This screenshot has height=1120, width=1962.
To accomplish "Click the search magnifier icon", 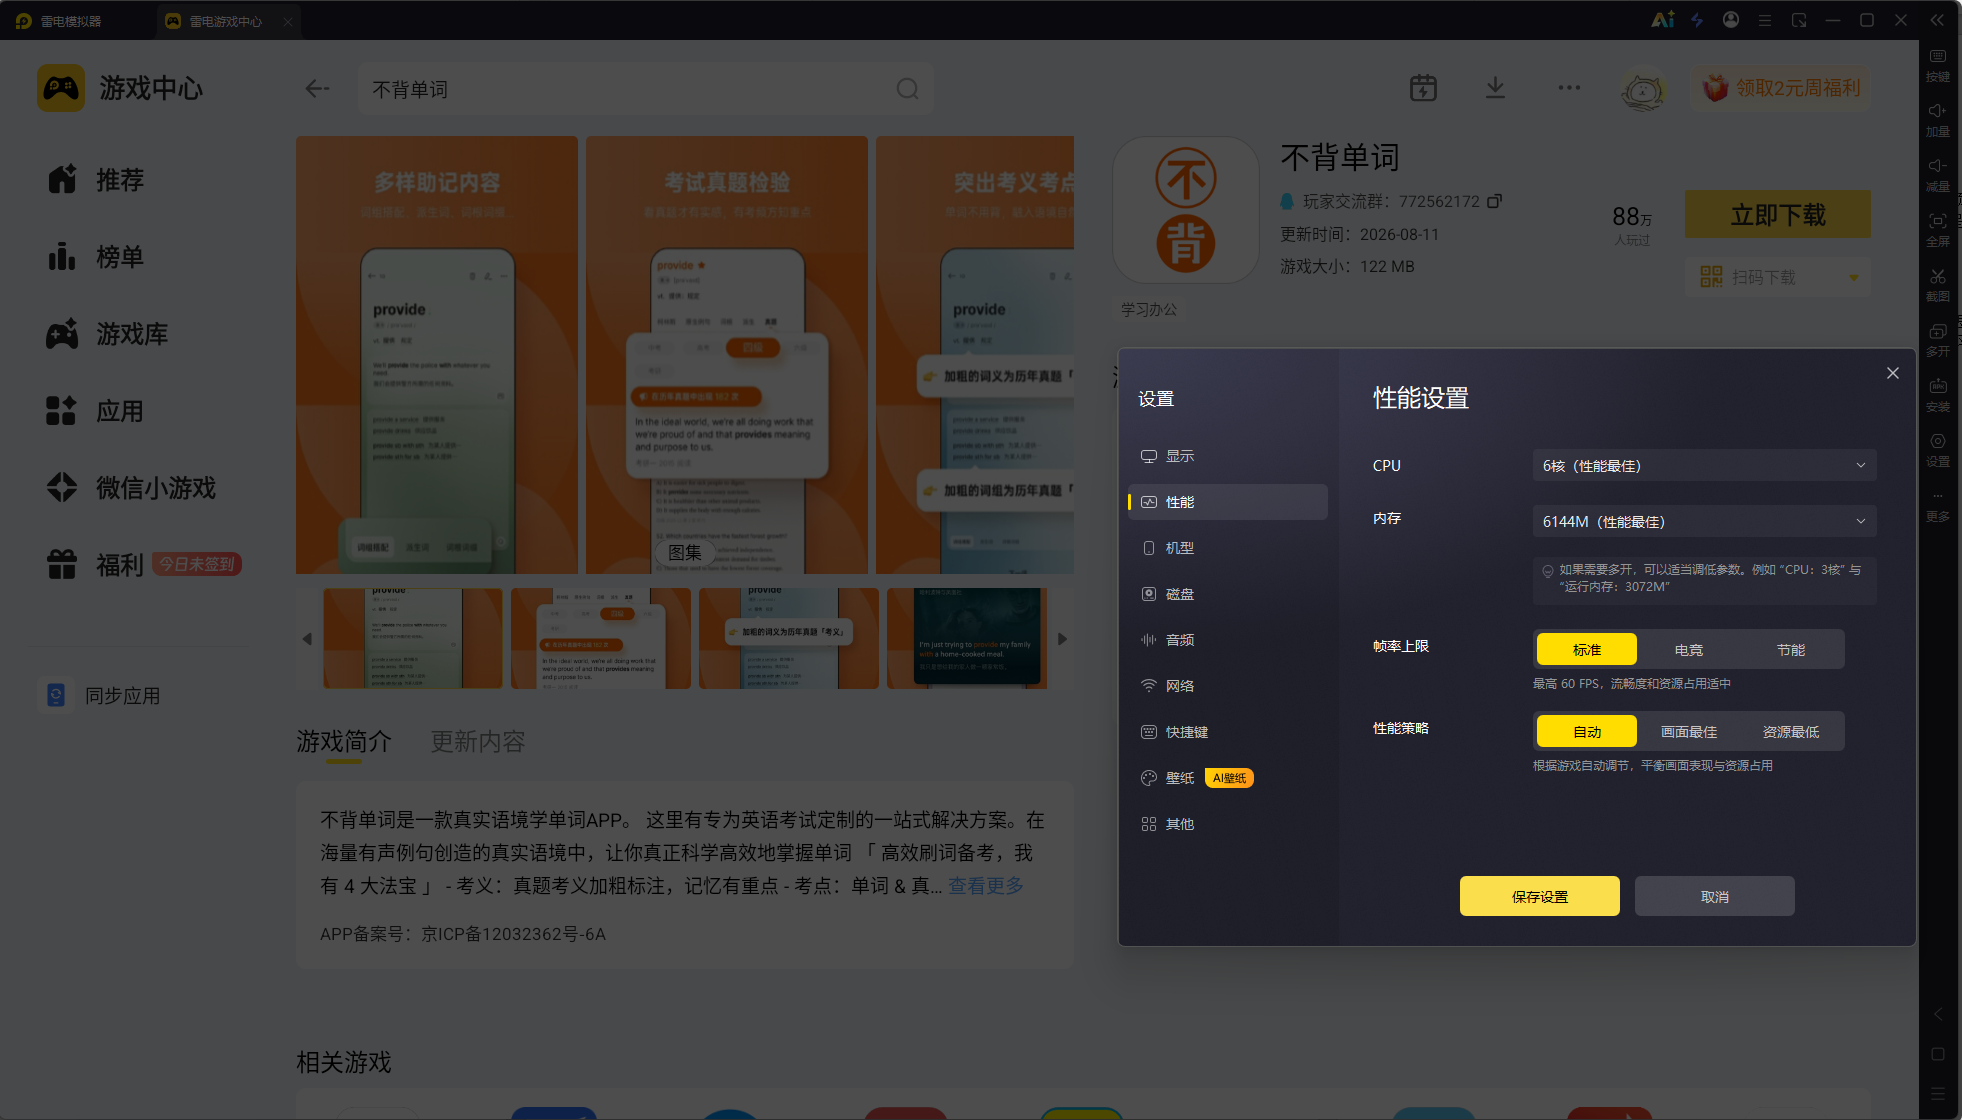I will tap(907, 89).
